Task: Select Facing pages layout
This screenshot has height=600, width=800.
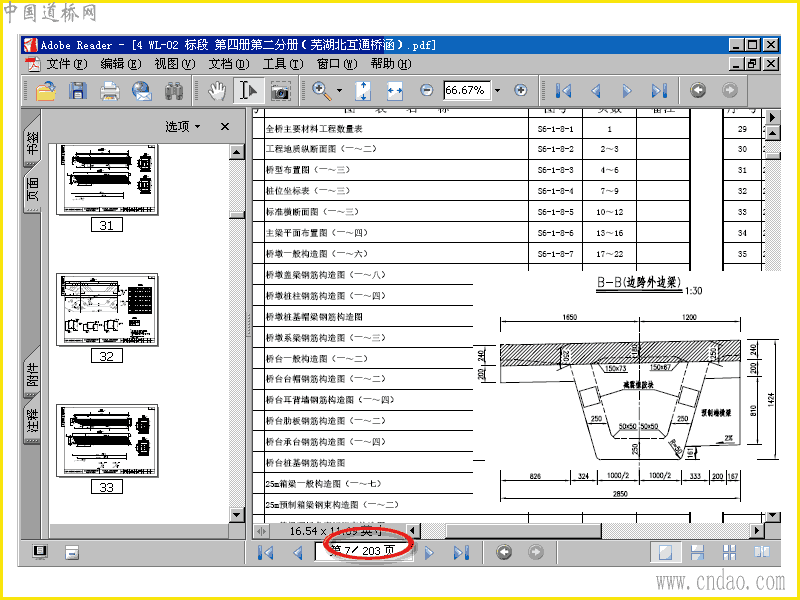Action: 762,552
